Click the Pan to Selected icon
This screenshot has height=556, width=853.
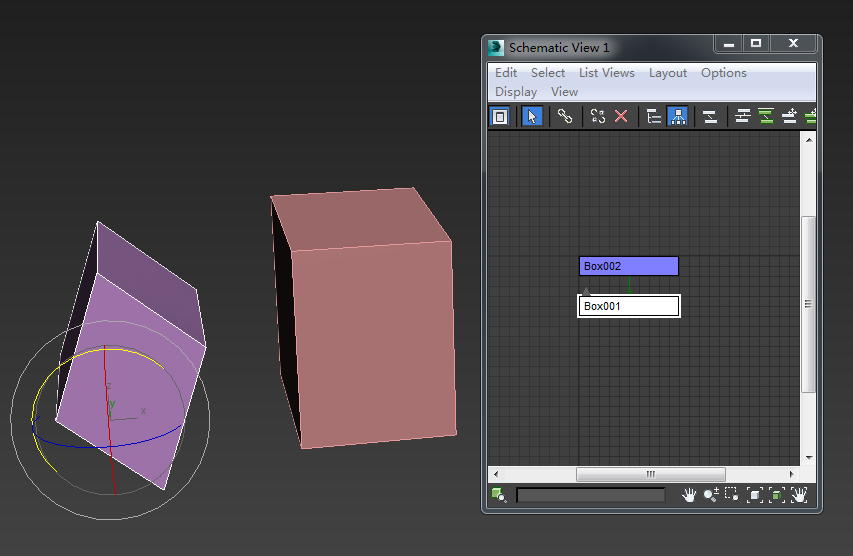tap(799, 495)
